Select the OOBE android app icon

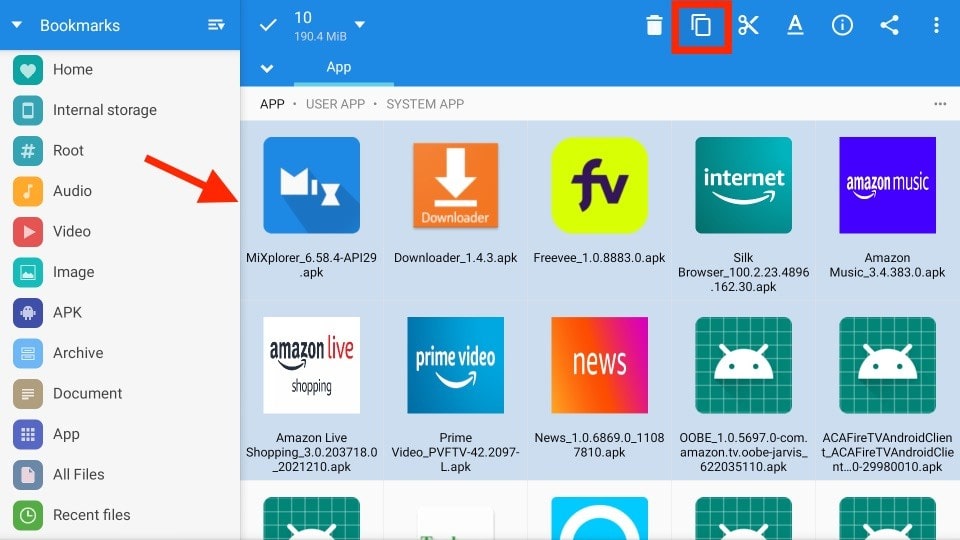coord(743,365)
